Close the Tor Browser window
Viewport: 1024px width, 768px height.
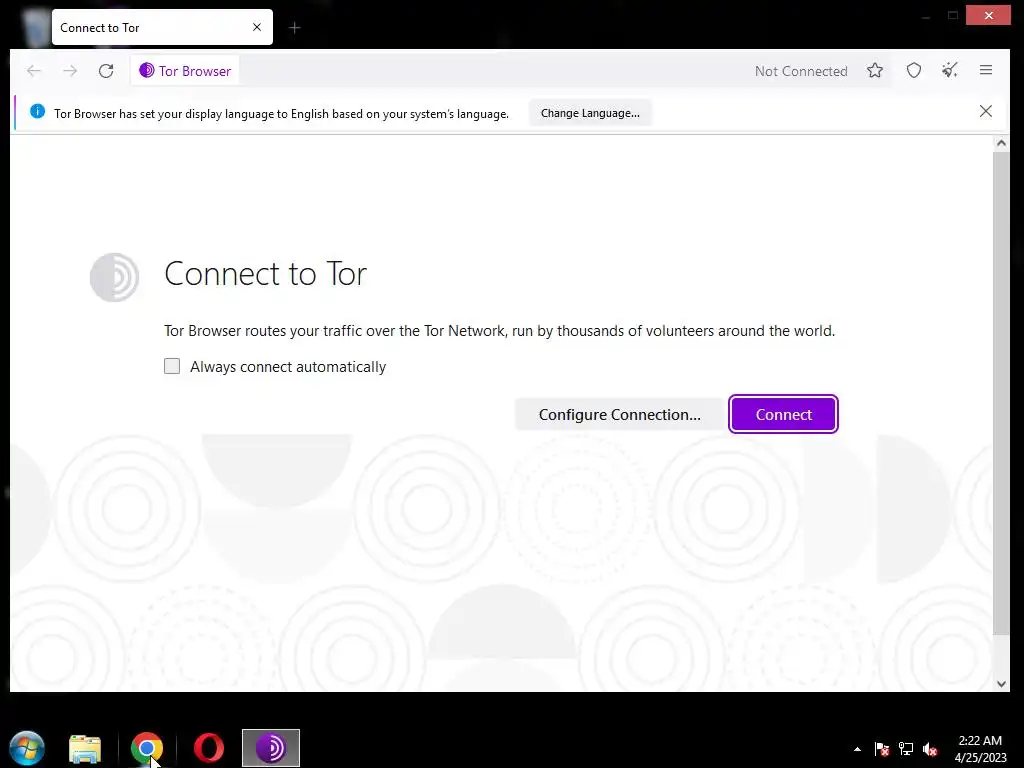tap(988, 15)
